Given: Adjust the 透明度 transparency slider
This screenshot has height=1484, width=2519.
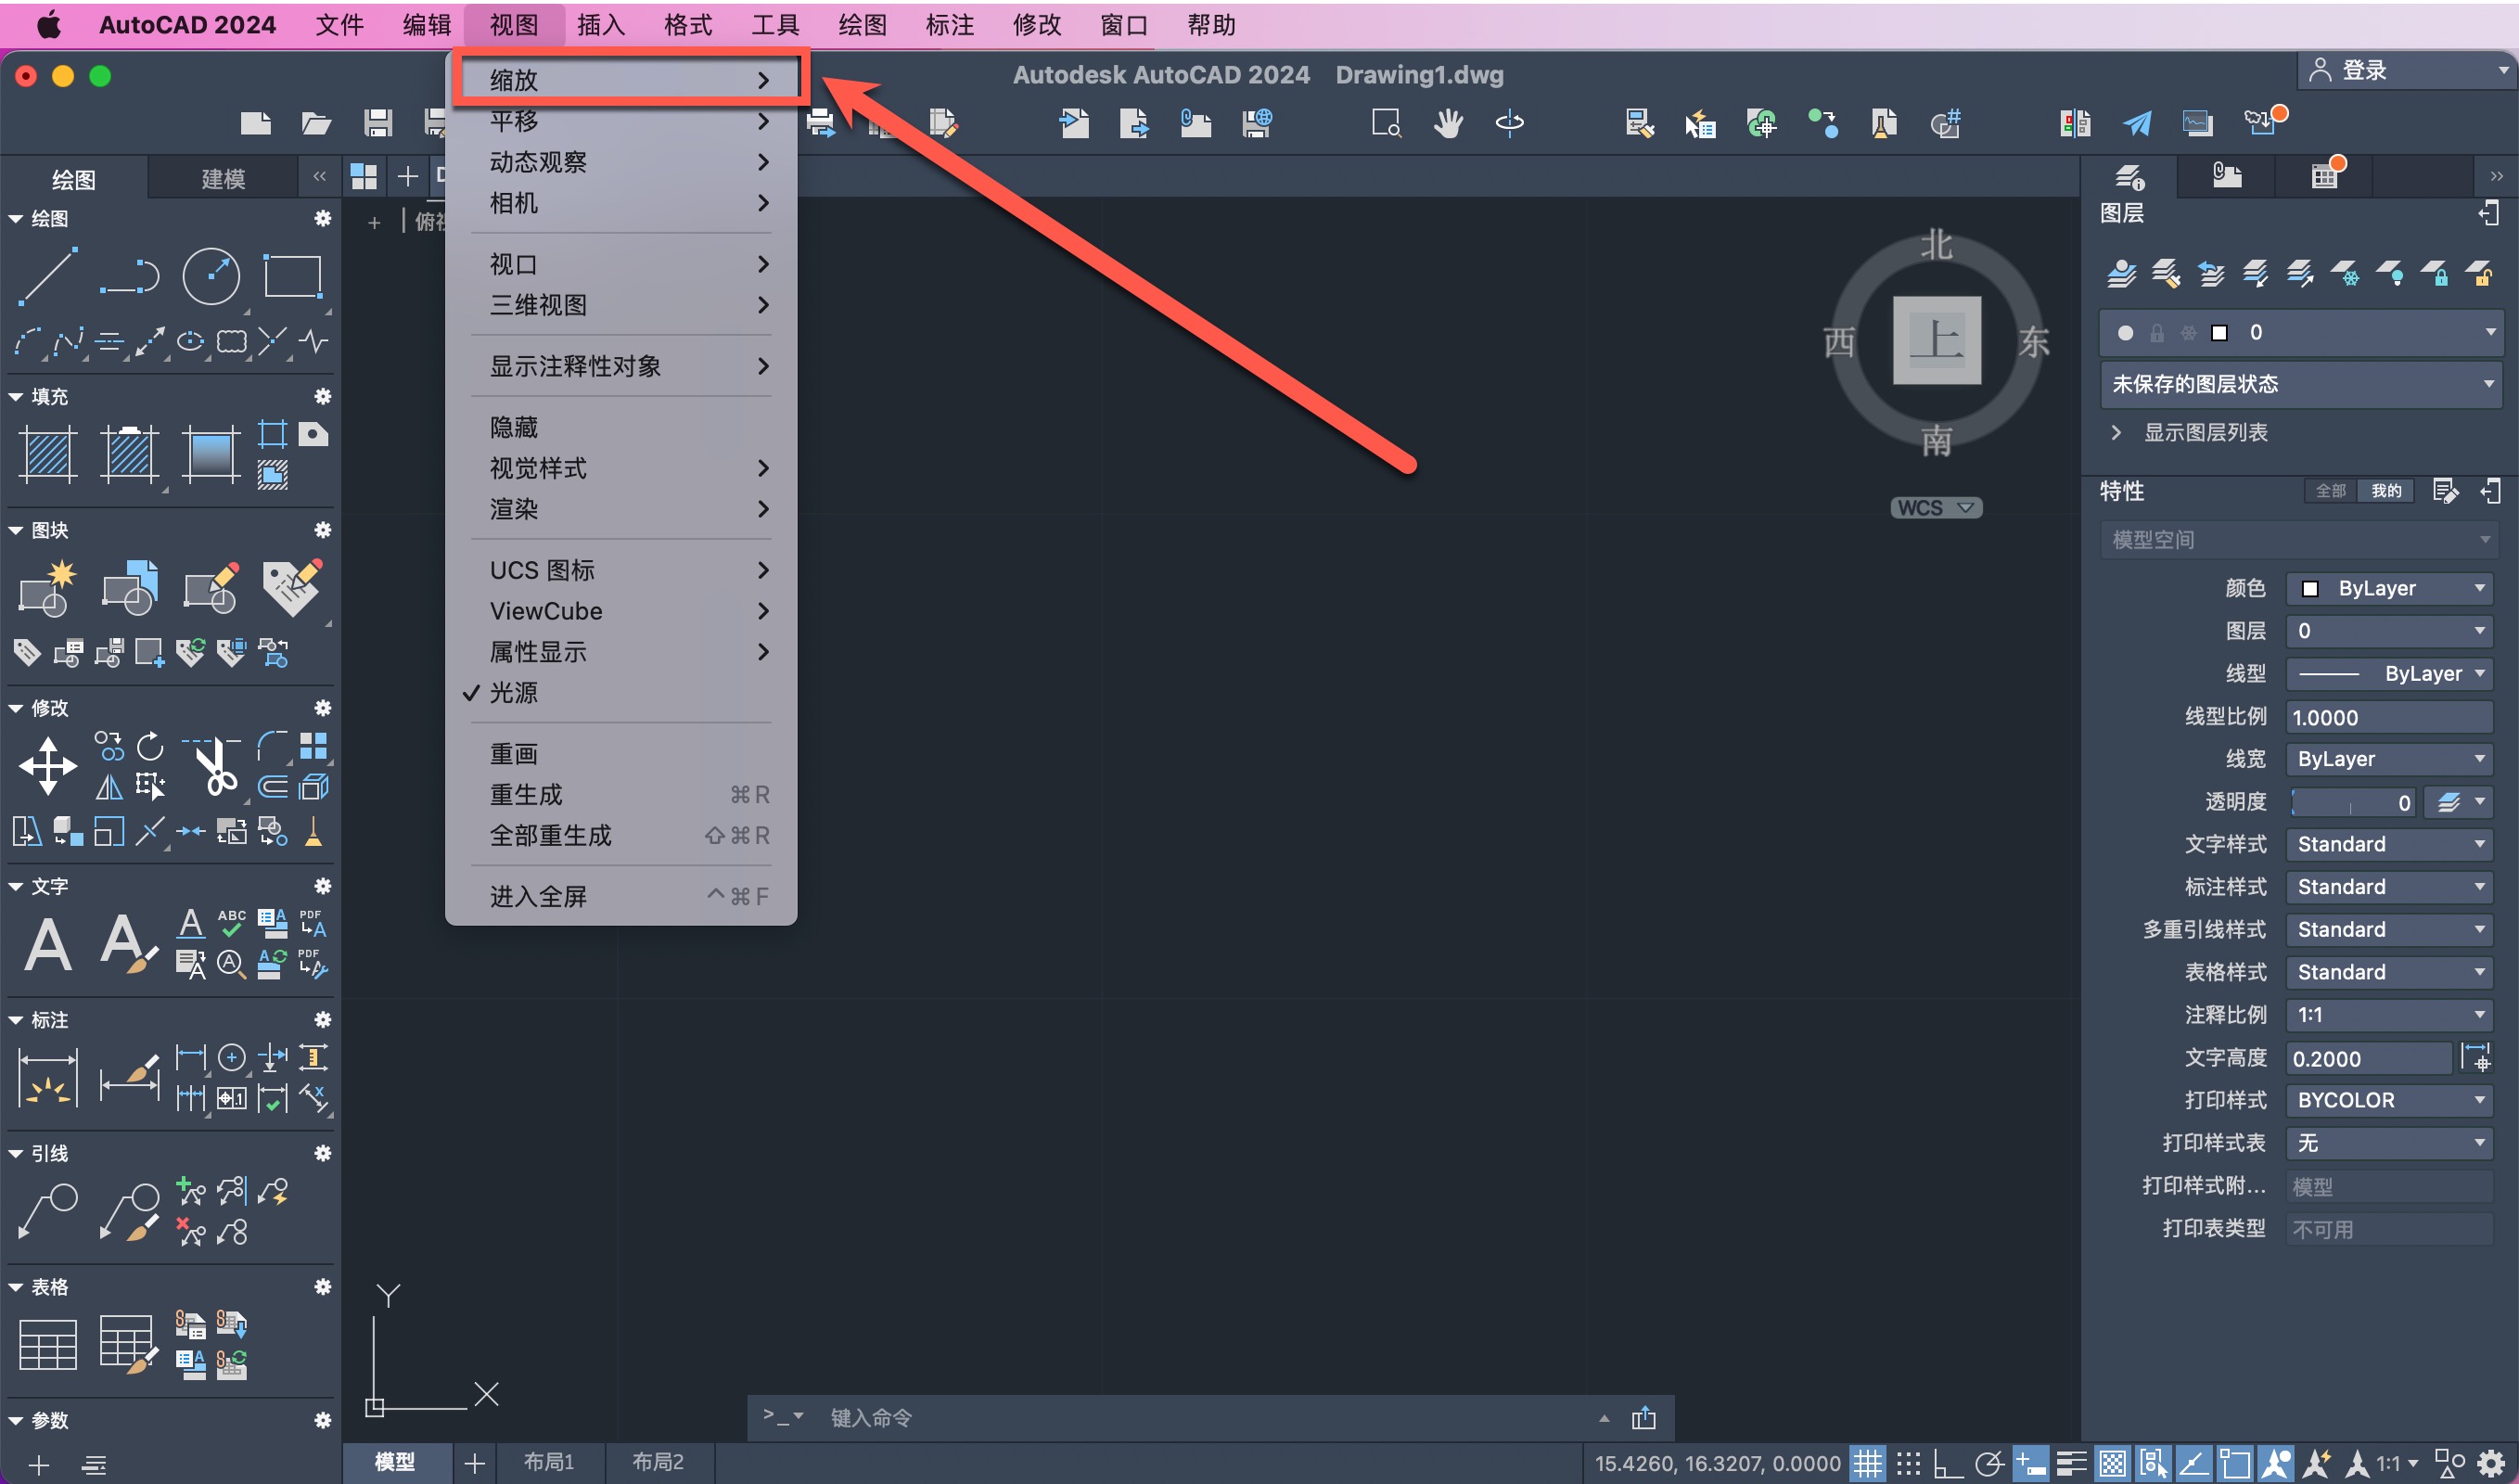Looking at the screenshot, I should coord(2345,802).
